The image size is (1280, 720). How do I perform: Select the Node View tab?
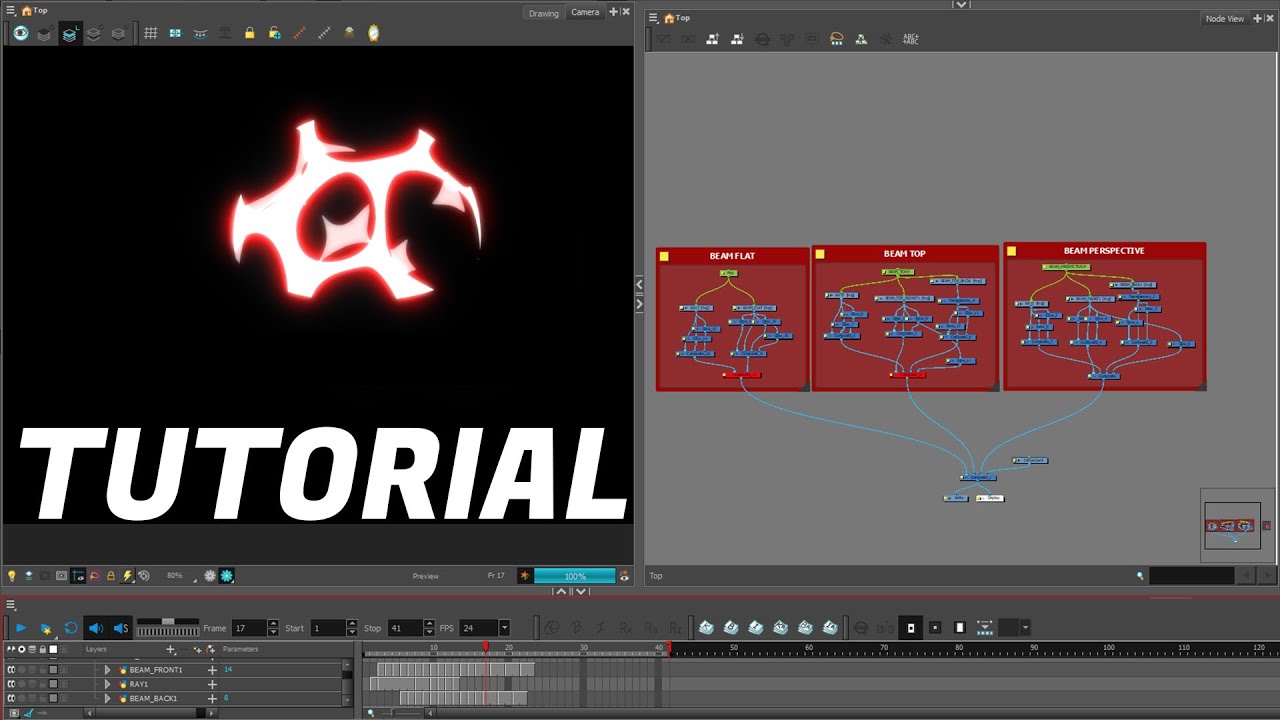(x=1225, y=19)
